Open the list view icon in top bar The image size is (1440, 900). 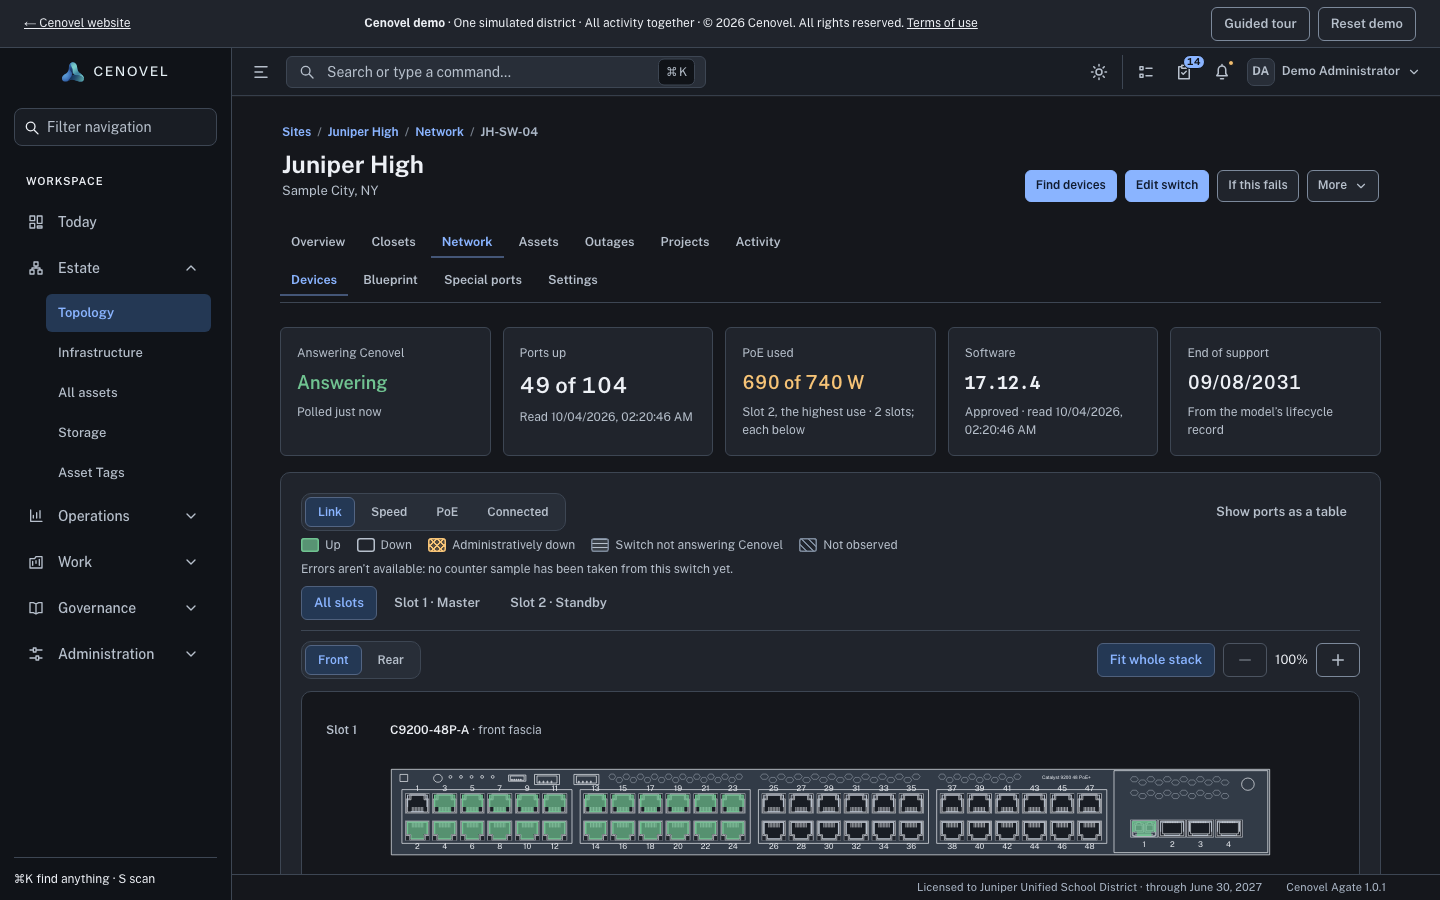(1146, 72)
